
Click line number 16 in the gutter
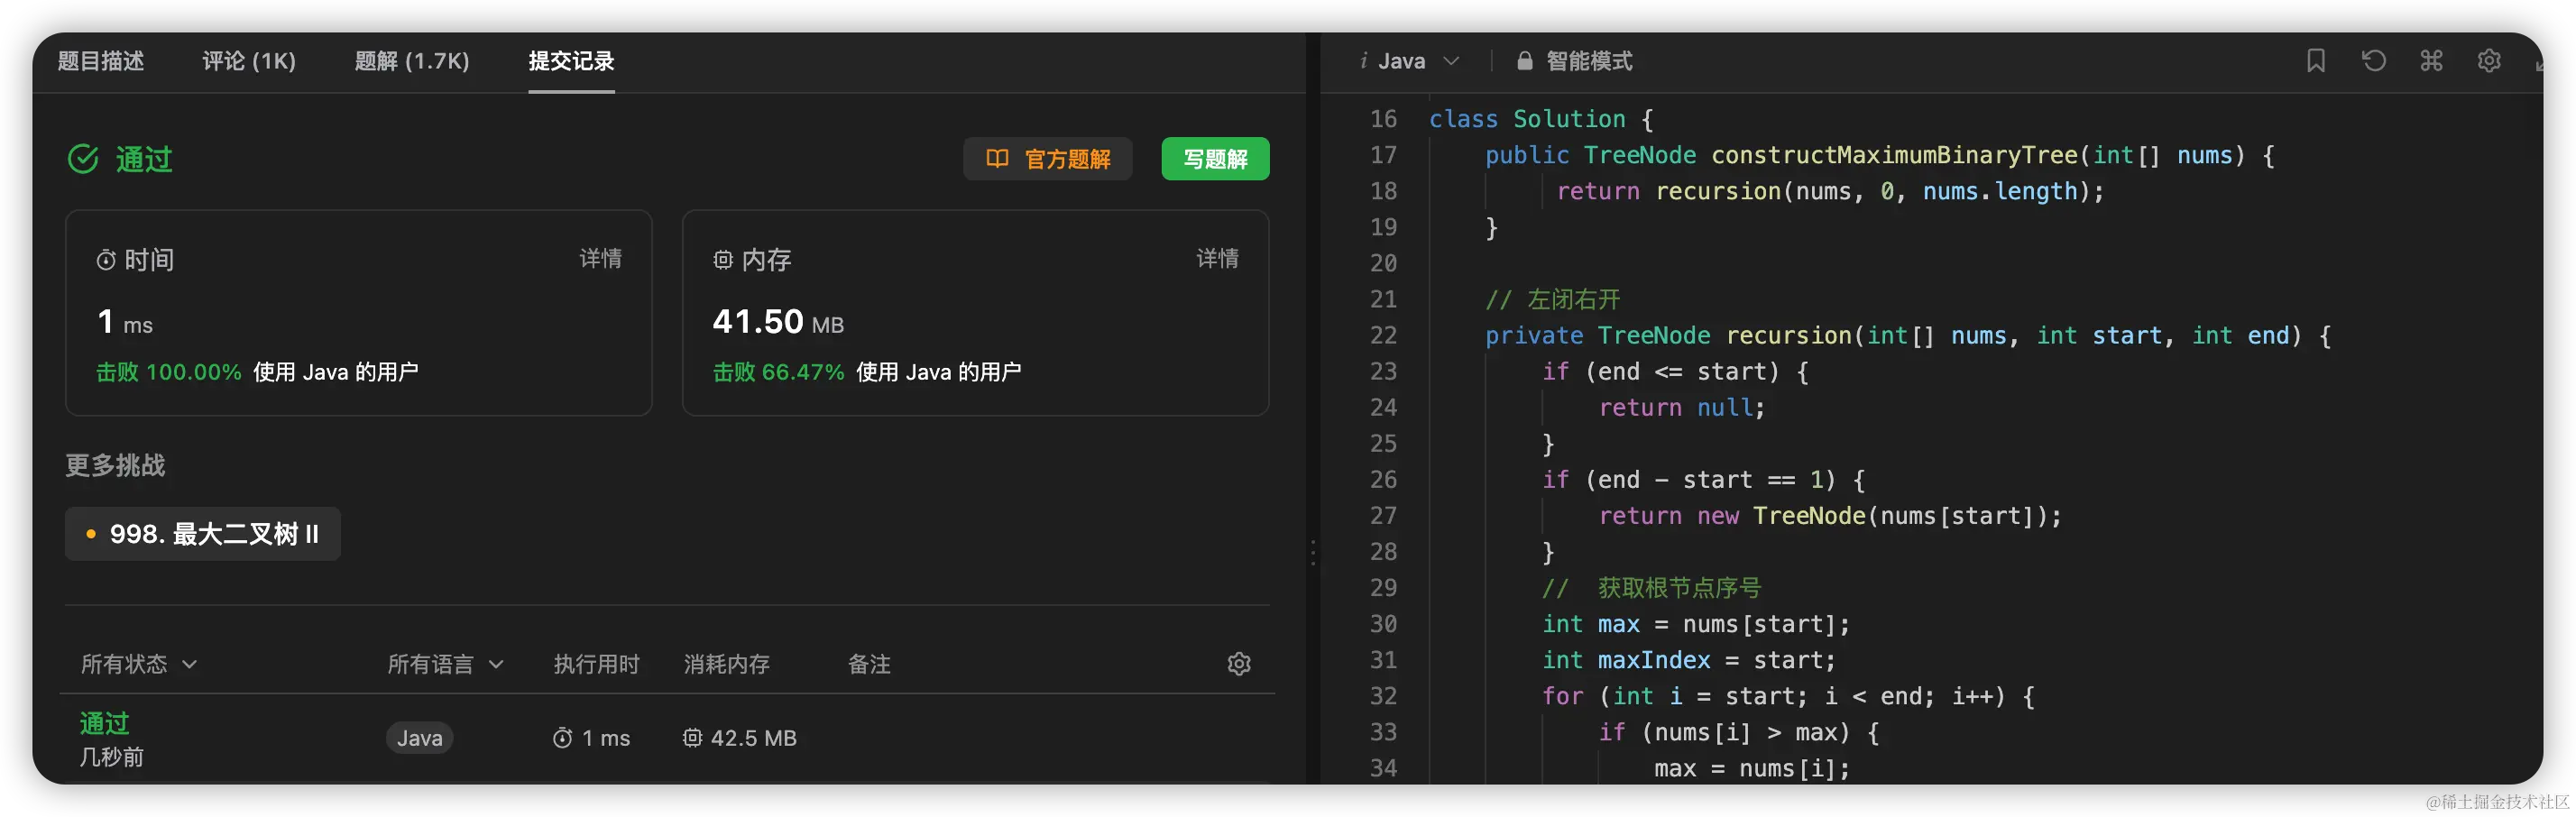[1383, 119]
